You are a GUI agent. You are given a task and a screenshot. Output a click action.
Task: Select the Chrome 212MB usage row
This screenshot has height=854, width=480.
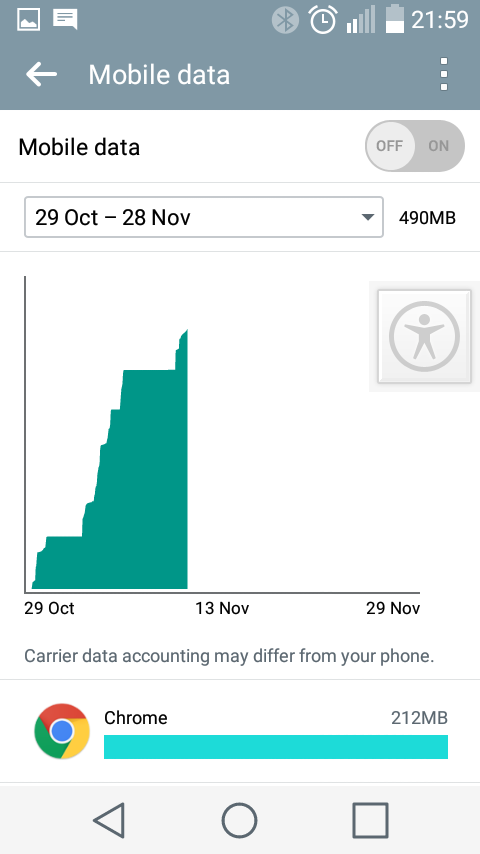(x=240, y=731)
